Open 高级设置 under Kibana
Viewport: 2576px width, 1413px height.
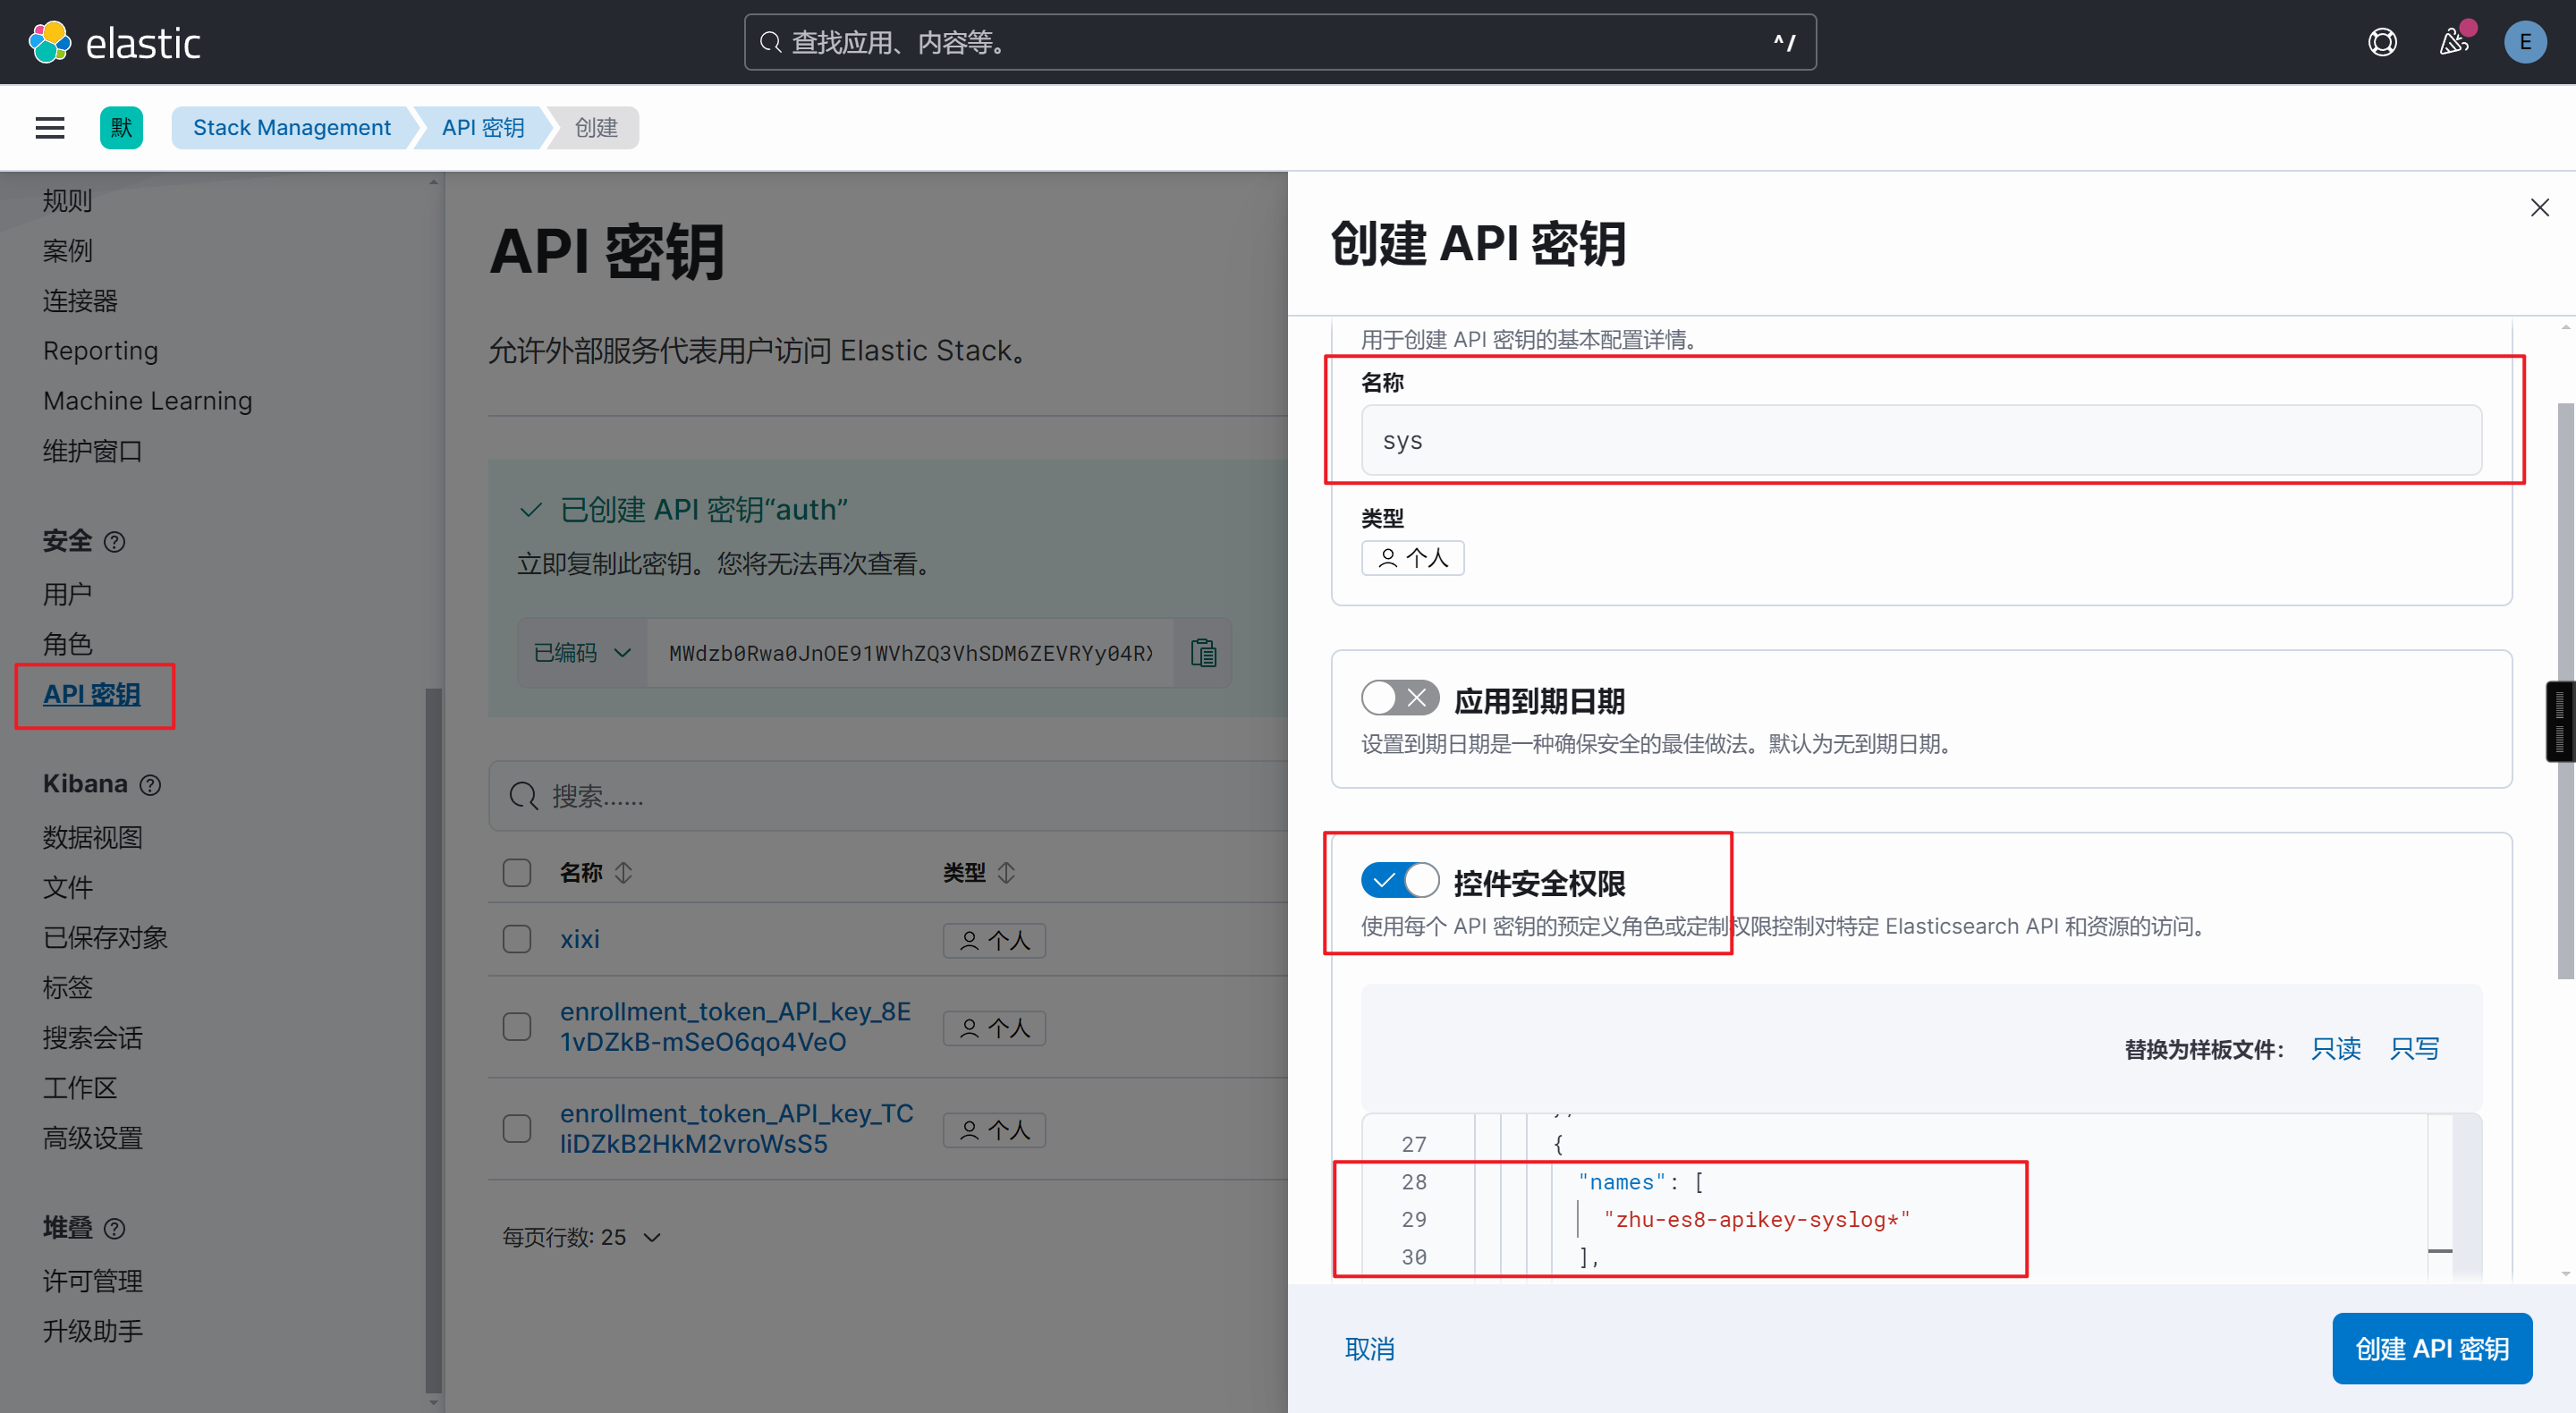[92, 1137]
